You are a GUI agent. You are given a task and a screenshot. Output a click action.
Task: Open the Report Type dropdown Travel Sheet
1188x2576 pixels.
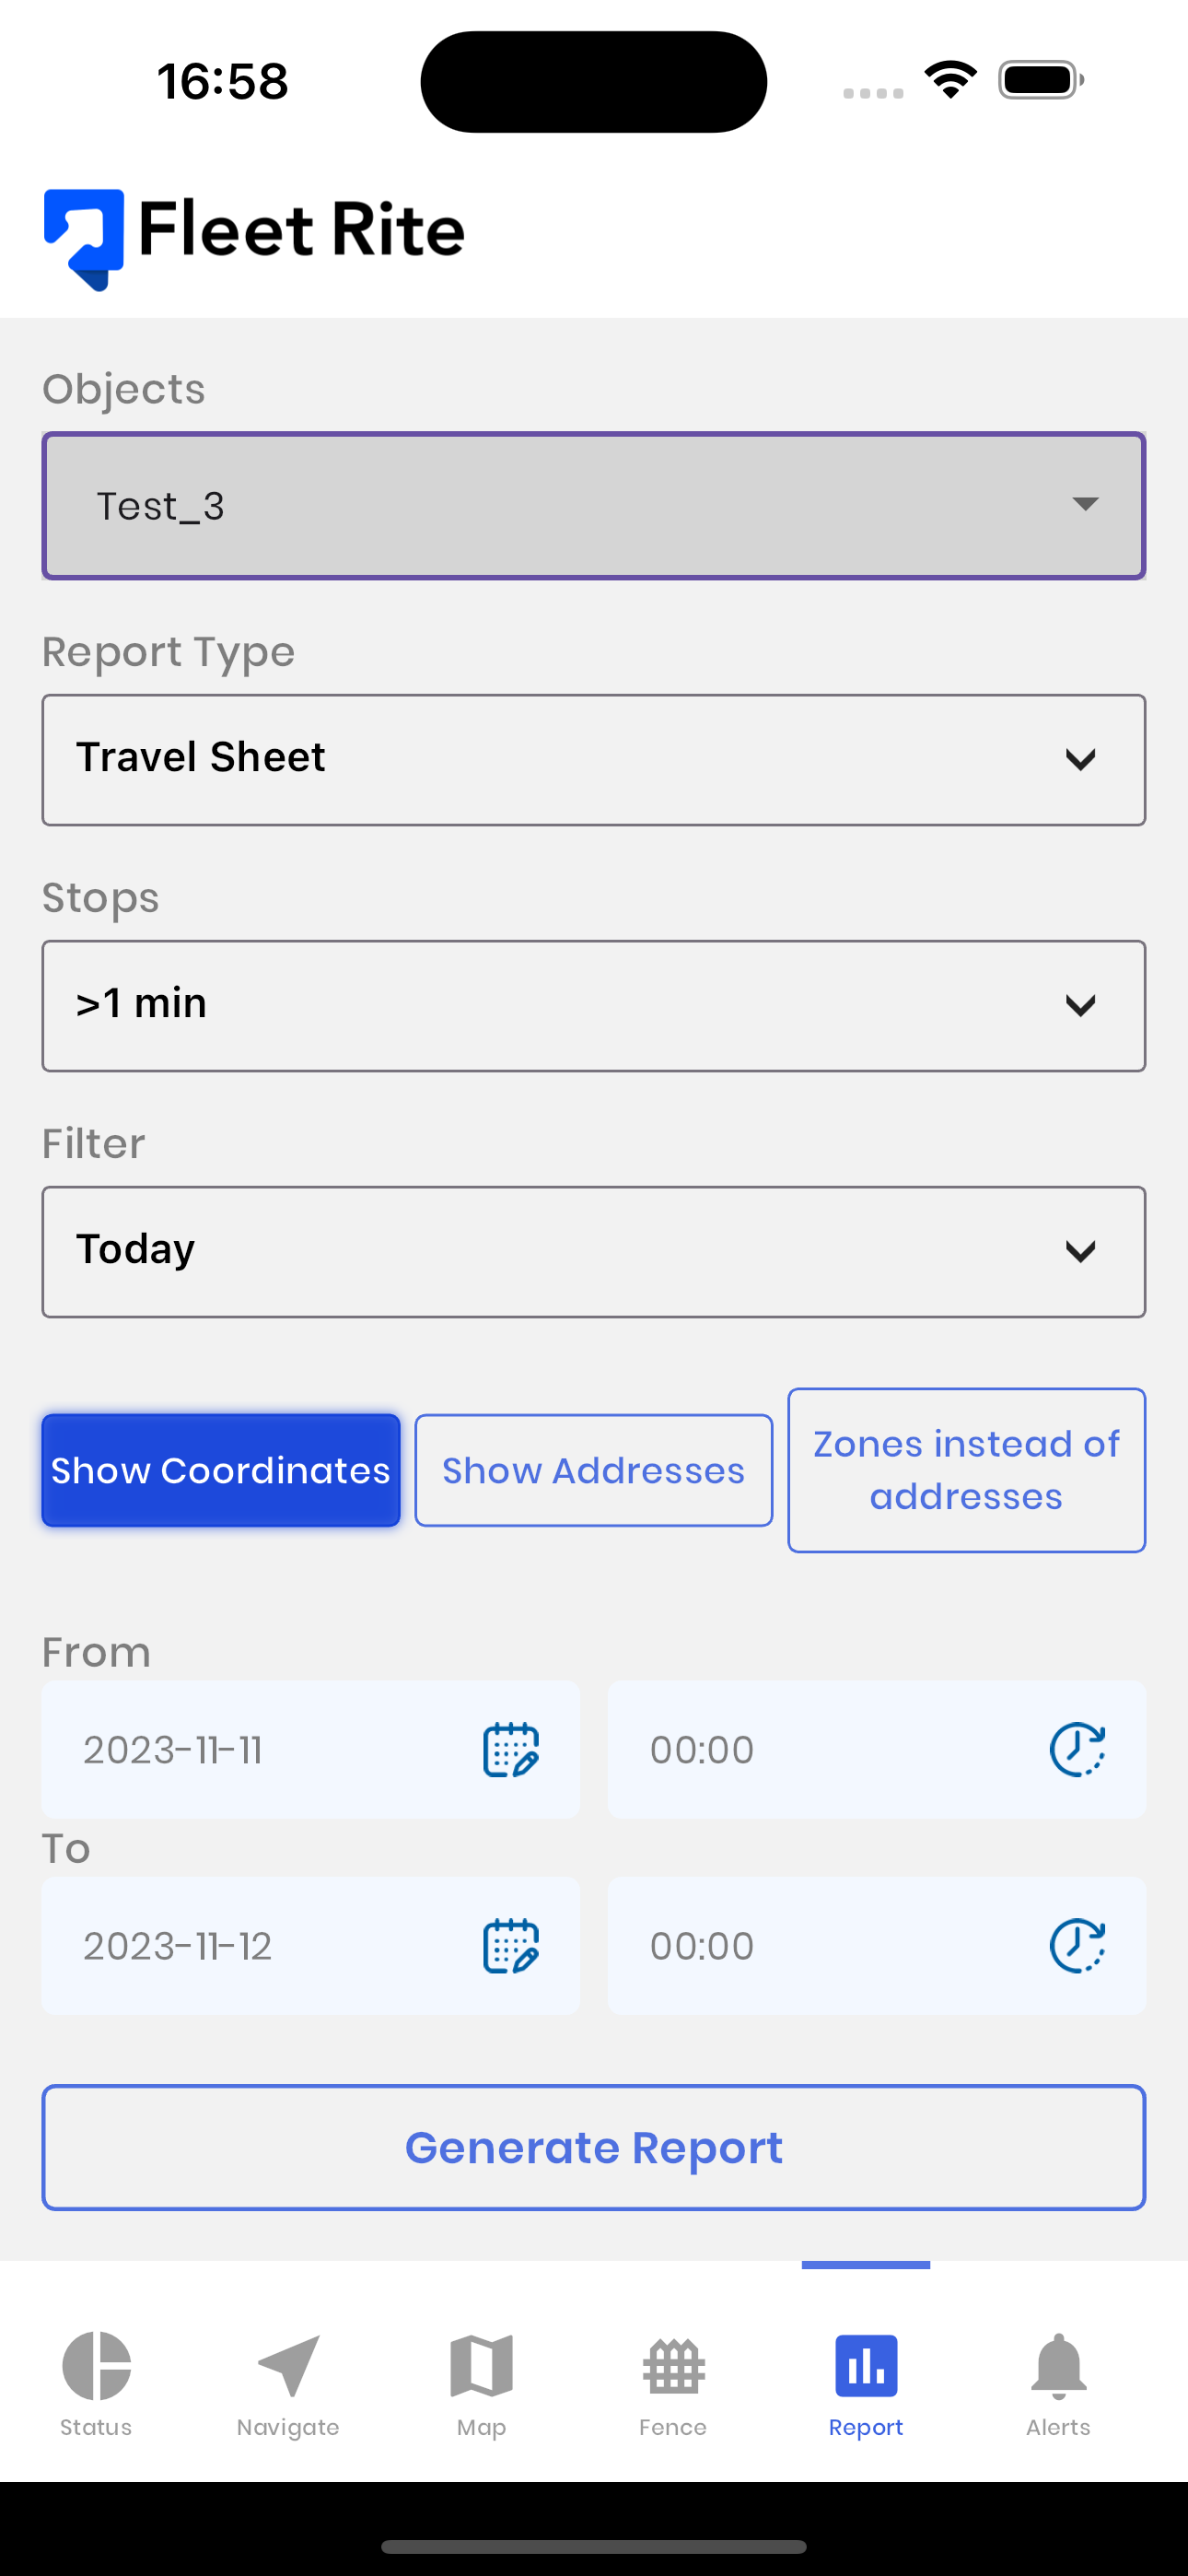click(594, 760)
